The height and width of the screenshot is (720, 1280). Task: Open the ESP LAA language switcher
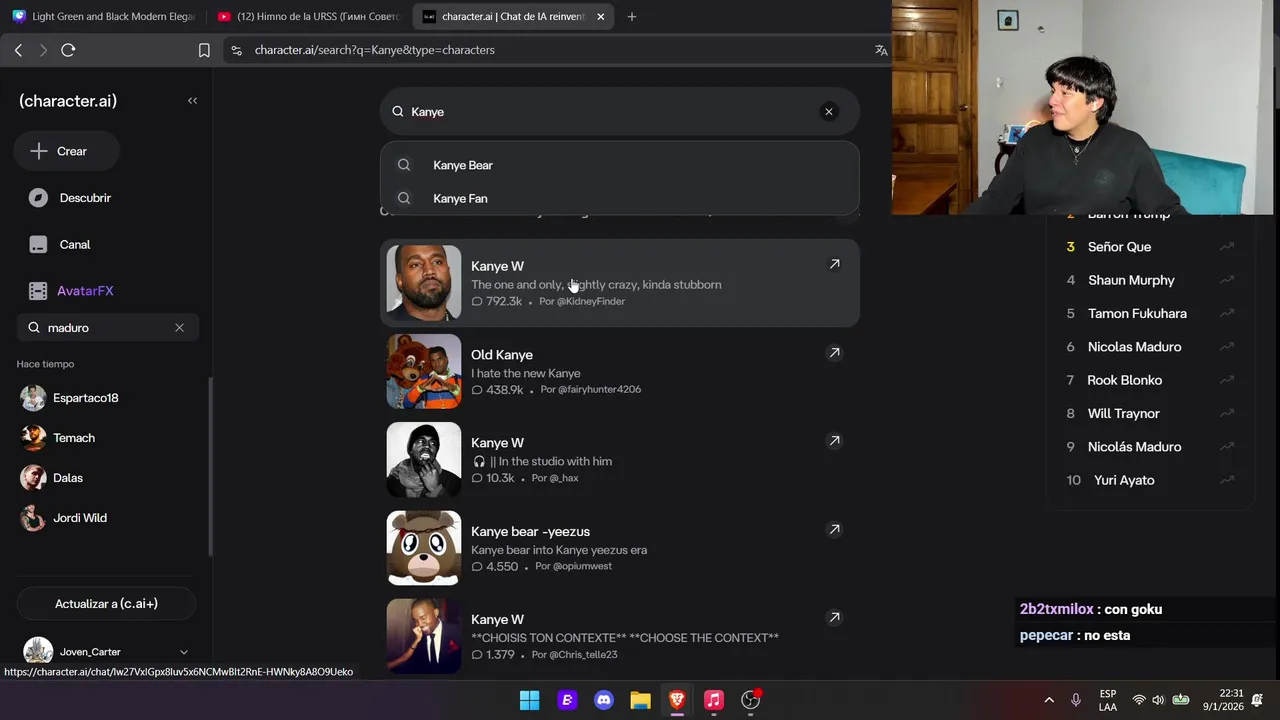[1108, 700]
